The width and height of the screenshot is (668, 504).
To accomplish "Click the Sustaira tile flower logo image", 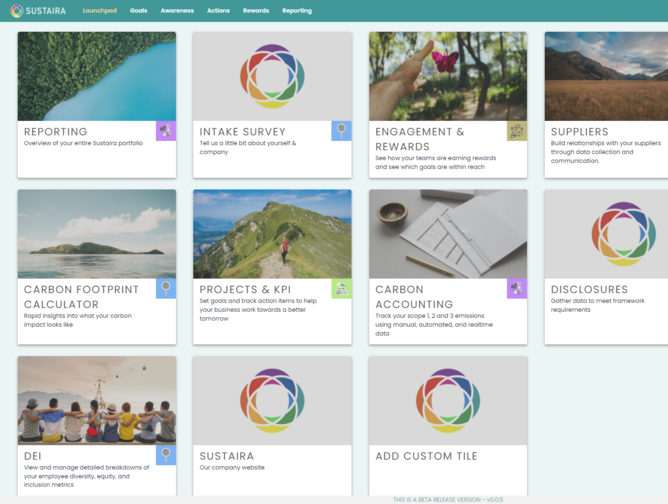I will 272,400.
